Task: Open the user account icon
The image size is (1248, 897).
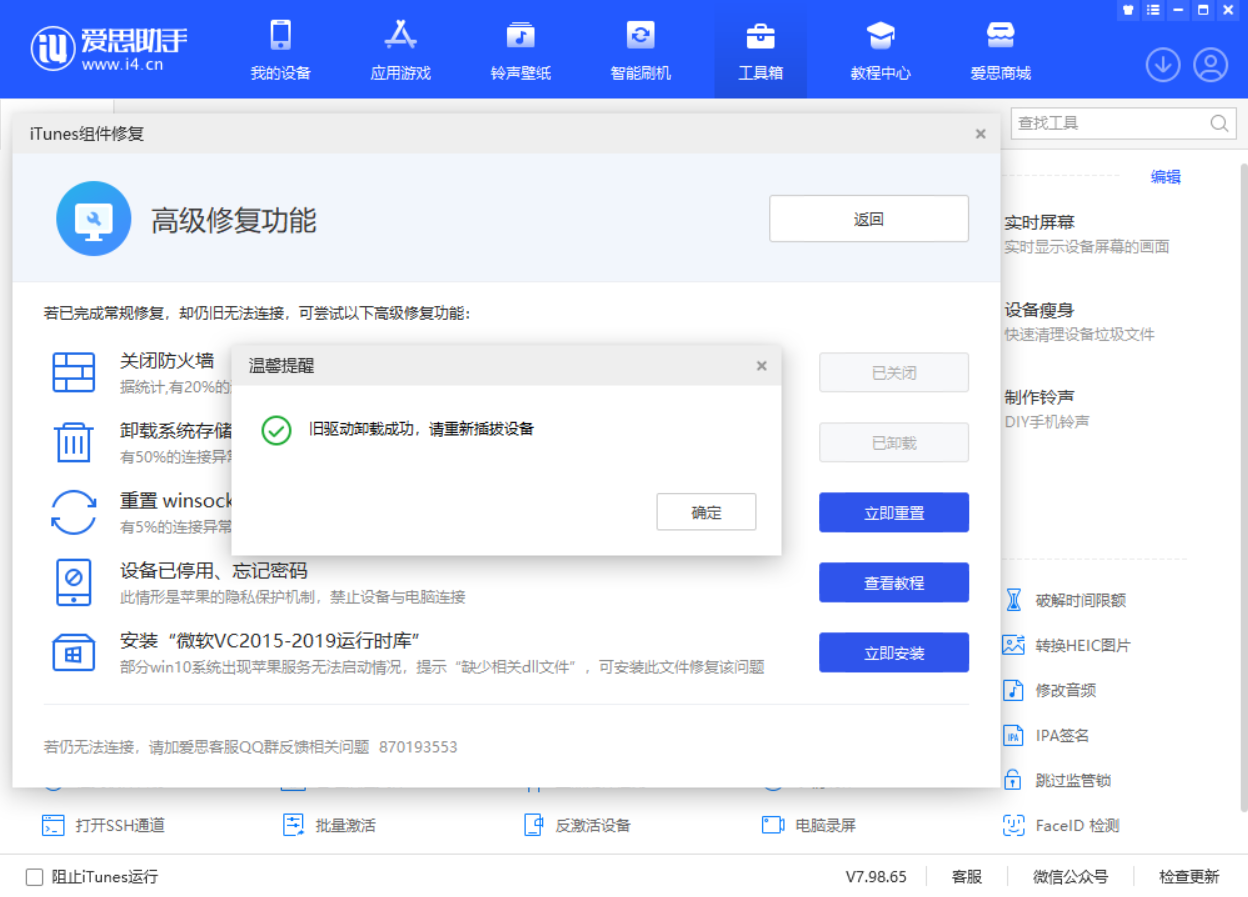Action: (x=1211, y=64)
